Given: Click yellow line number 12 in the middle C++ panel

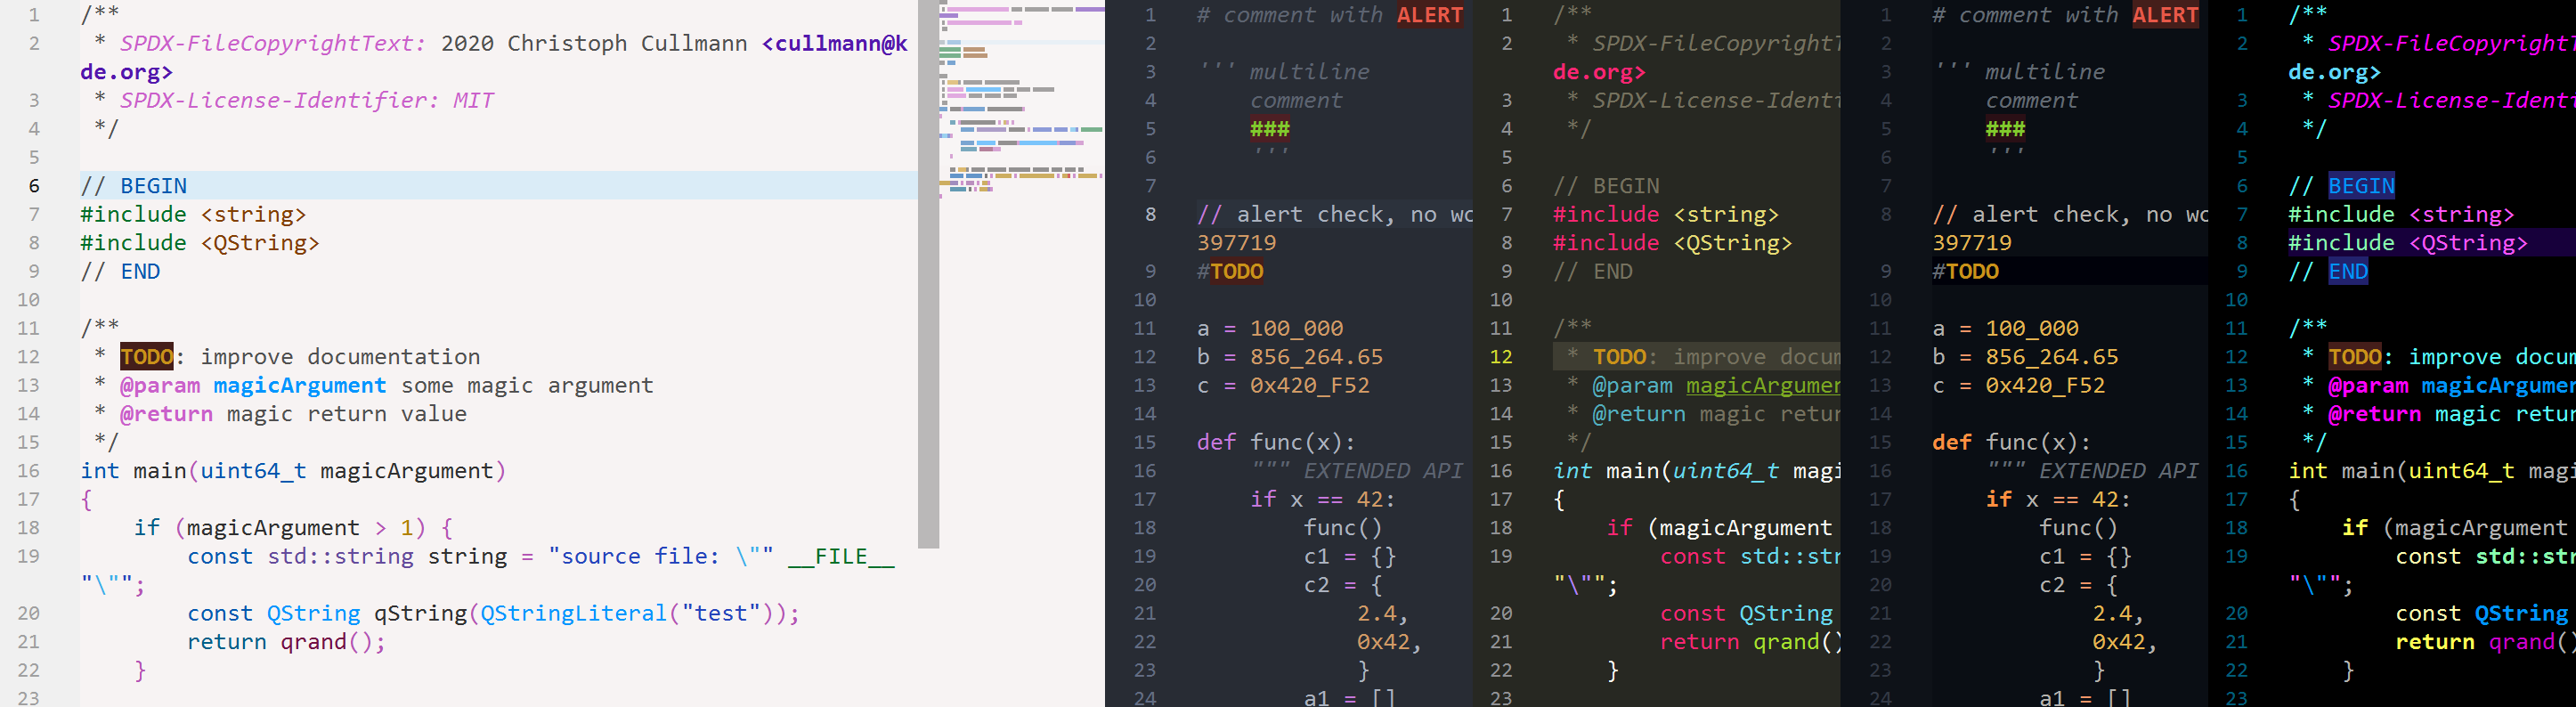Looking at the screenshot, I should [x=1500, y=357].
